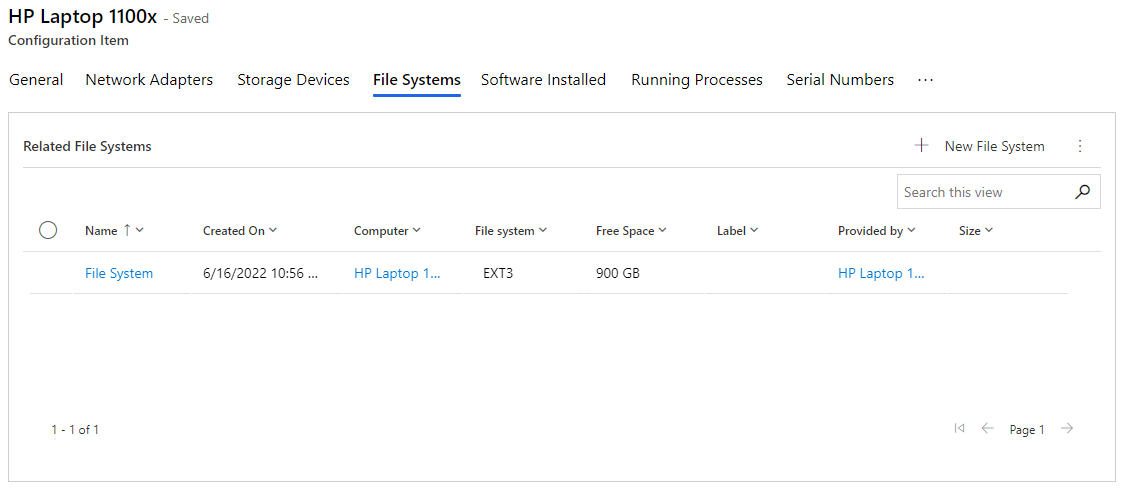Switch to Network Adapters tab
1126x495 pixels.
149,80
